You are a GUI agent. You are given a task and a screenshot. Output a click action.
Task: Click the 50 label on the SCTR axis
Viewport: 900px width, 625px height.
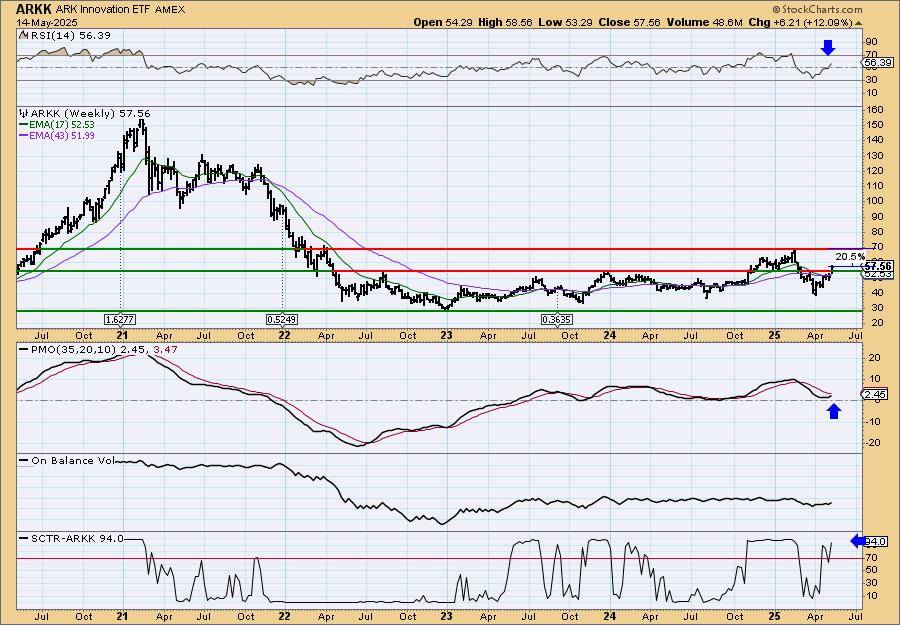pyautogui.click(x=871, y=569)
